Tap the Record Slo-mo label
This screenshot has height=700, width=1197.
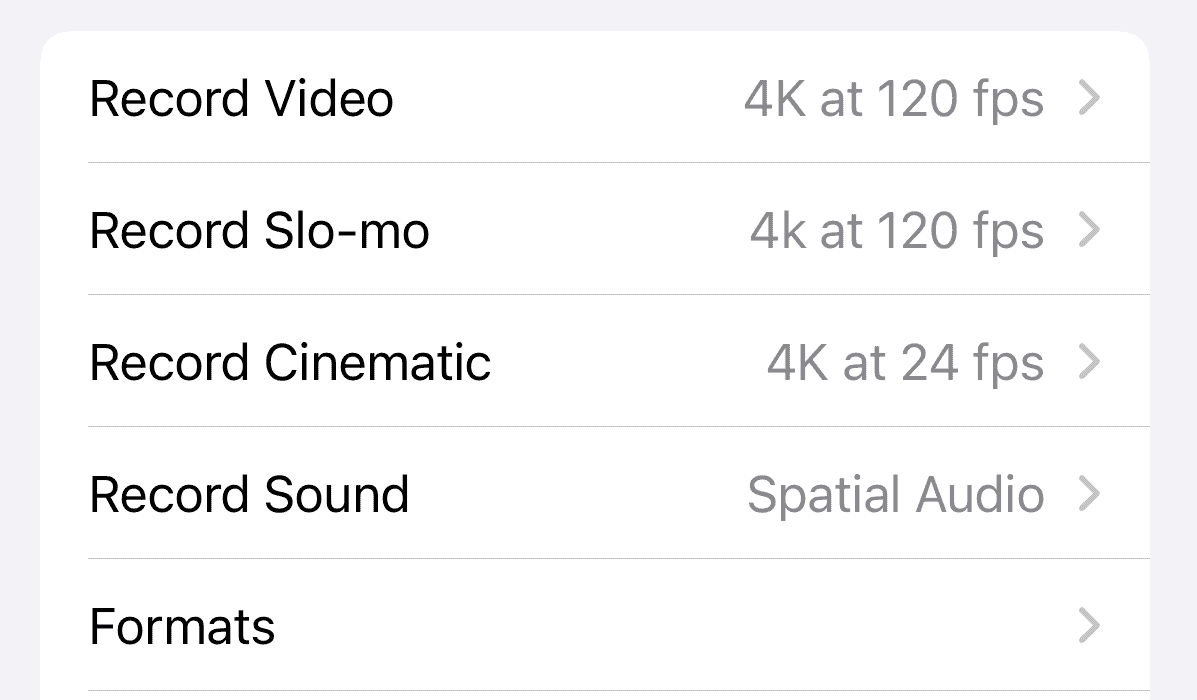click(259, 231)
